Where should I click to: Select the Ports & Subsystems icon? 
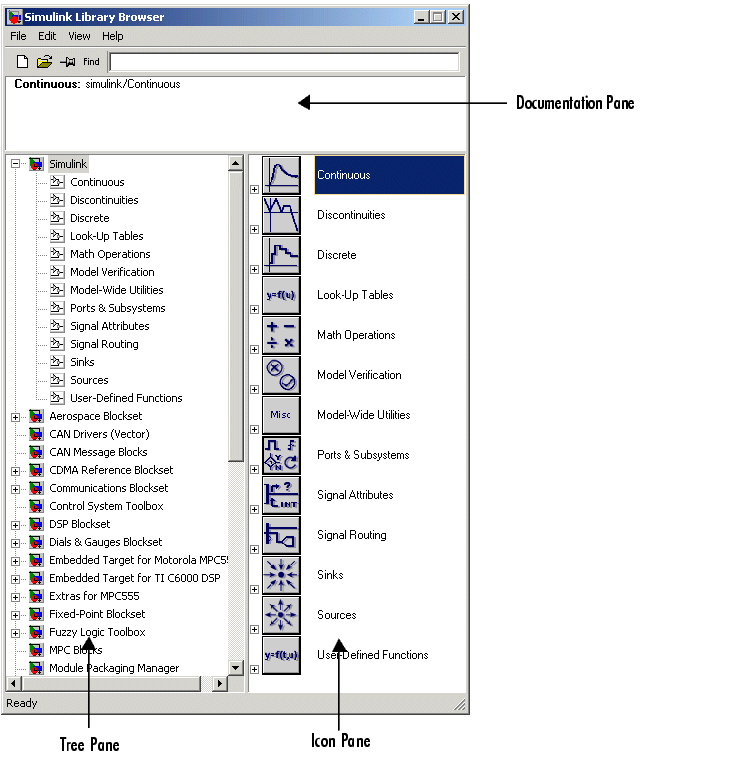coord(281,455)
